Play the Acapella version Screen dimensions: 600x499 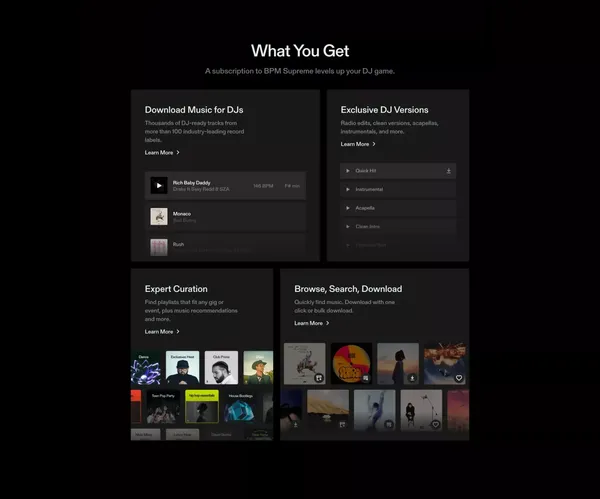(x=347, y=208)
